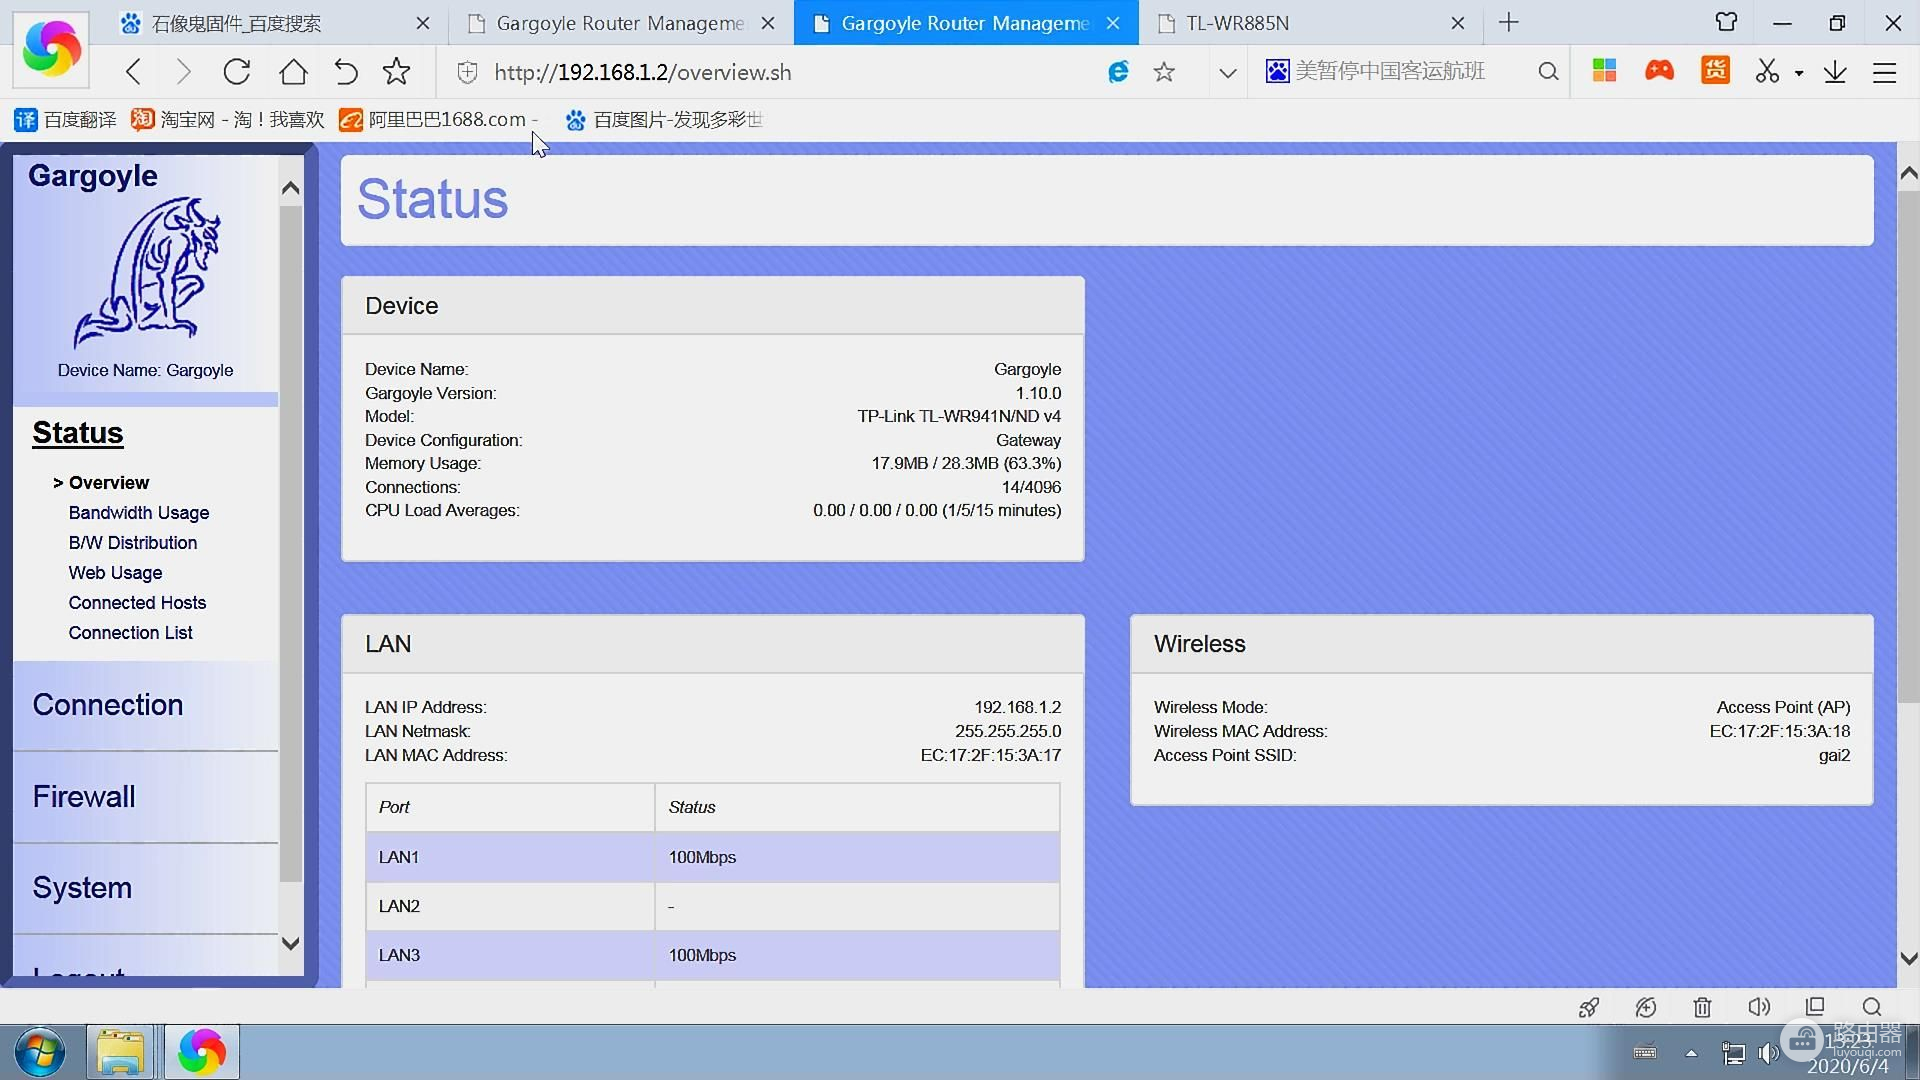Open the game controller icon
Screen dimensions: 1920x1080
coord(1660,71)
